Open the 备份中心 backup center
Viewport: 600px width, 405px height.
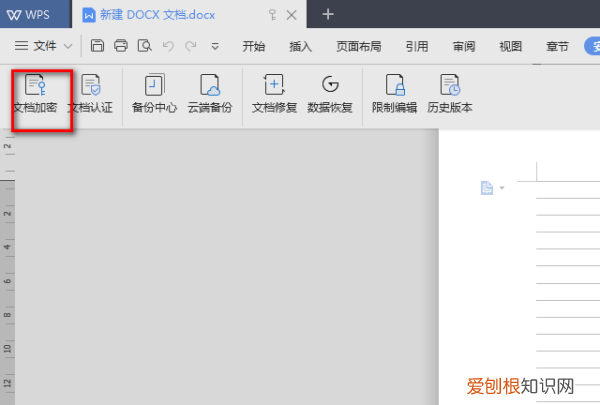(154, 94)
